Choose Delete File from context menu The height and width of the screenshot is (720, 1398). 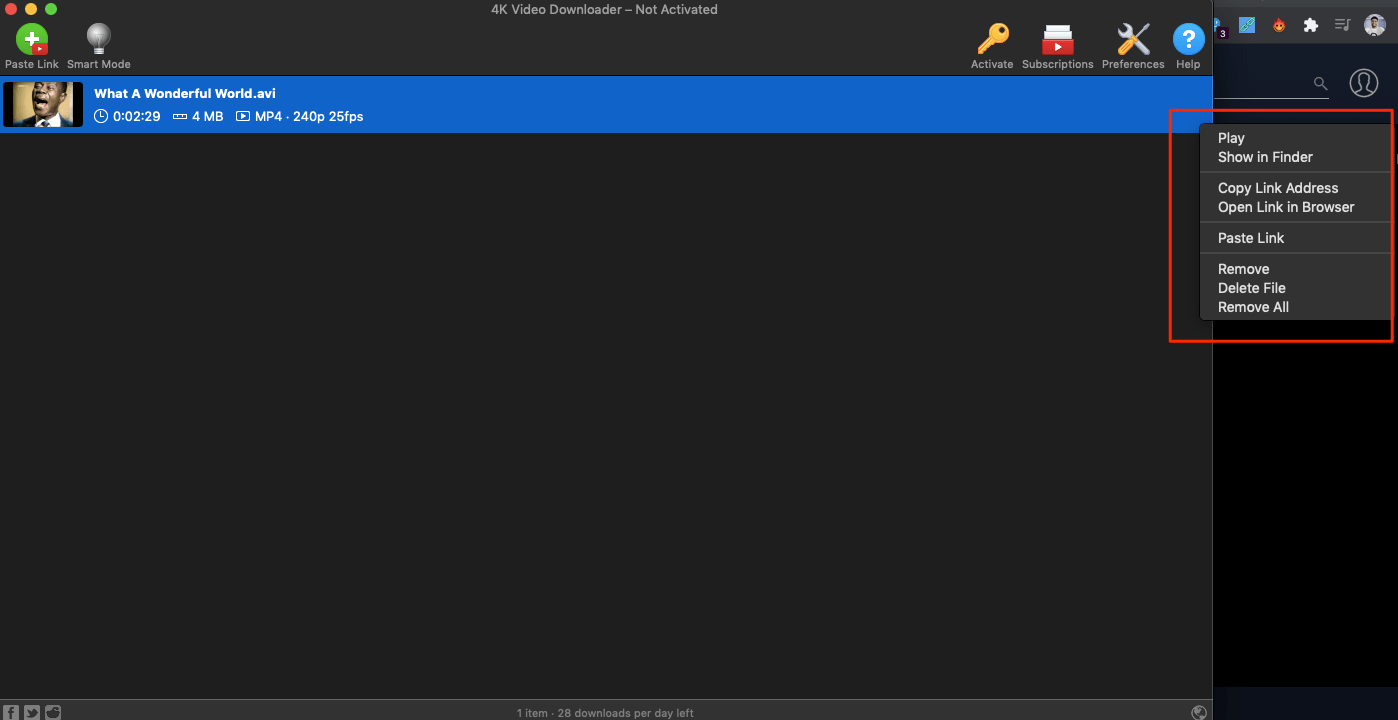(x=1251, y=288)
